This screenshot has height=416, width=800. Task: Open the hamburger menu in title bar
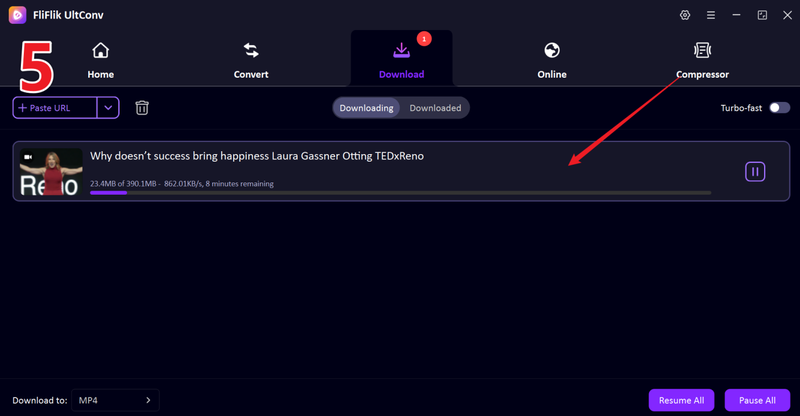711,15
